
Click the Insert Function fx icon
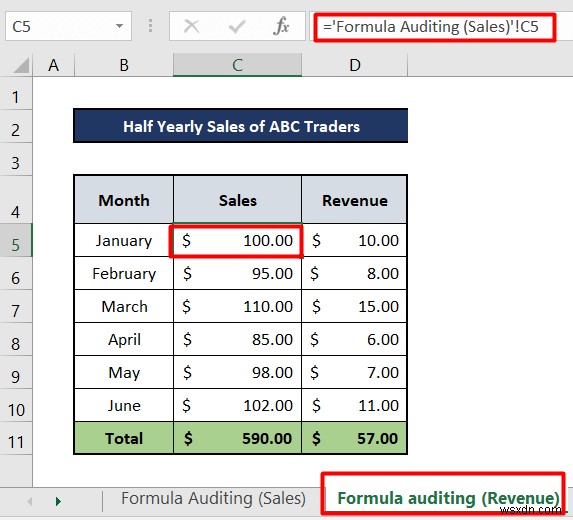point(281,26)
